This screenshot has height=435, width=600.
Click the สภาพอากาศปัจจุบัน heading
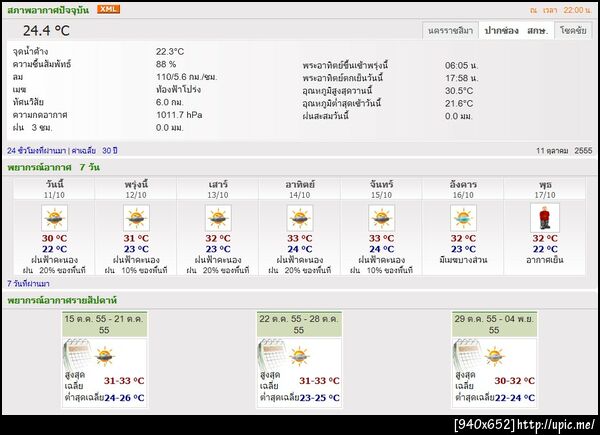pos(48,10)
